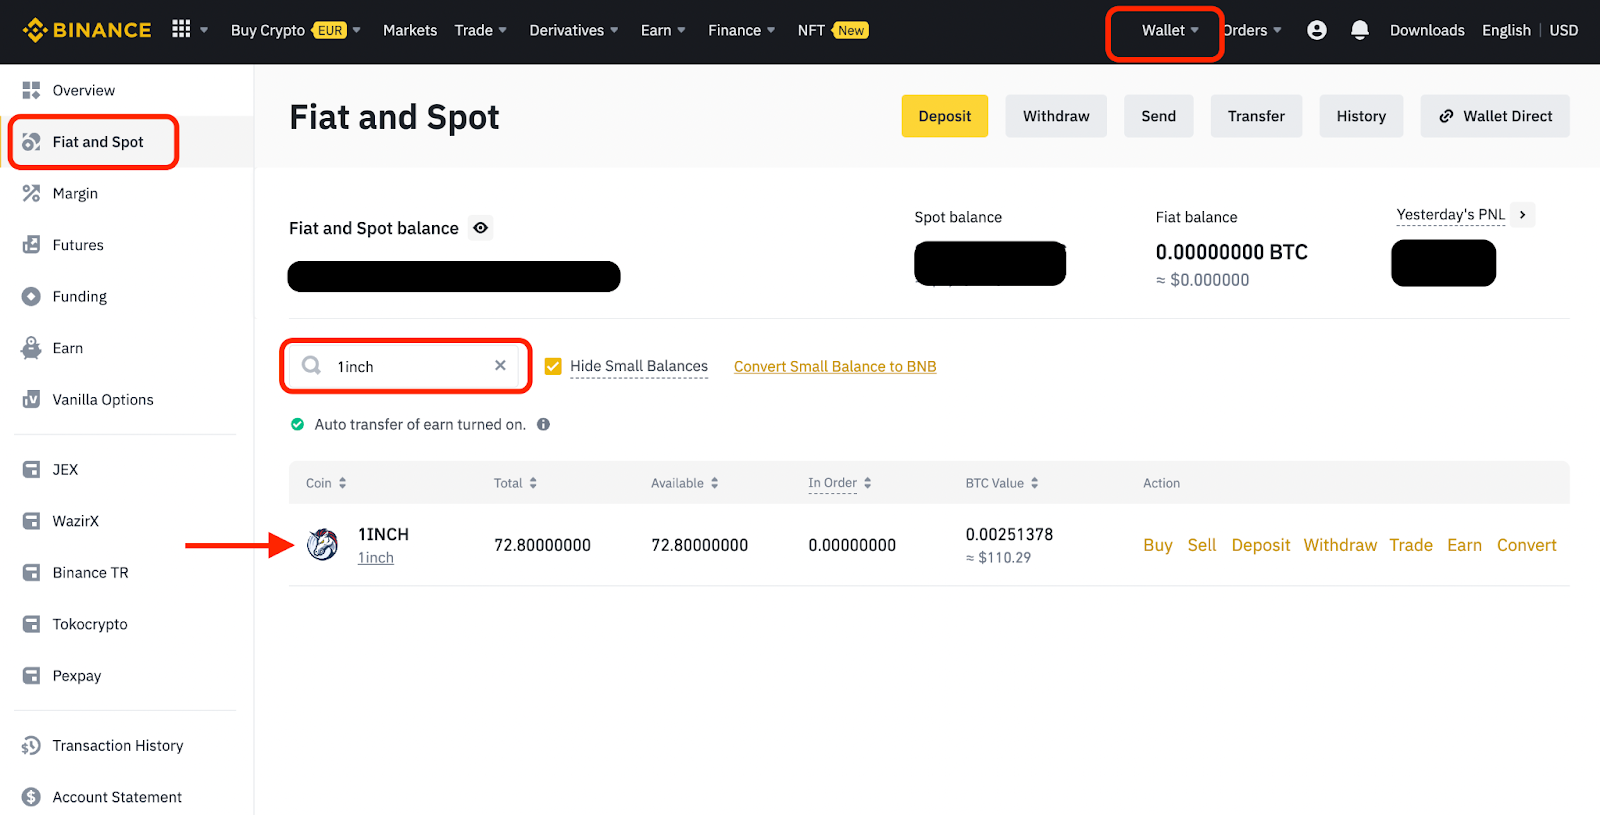Screen dimensions: 1600x815
Task: Select Fiat and Spot in sidebar
Action: (98, 142)
